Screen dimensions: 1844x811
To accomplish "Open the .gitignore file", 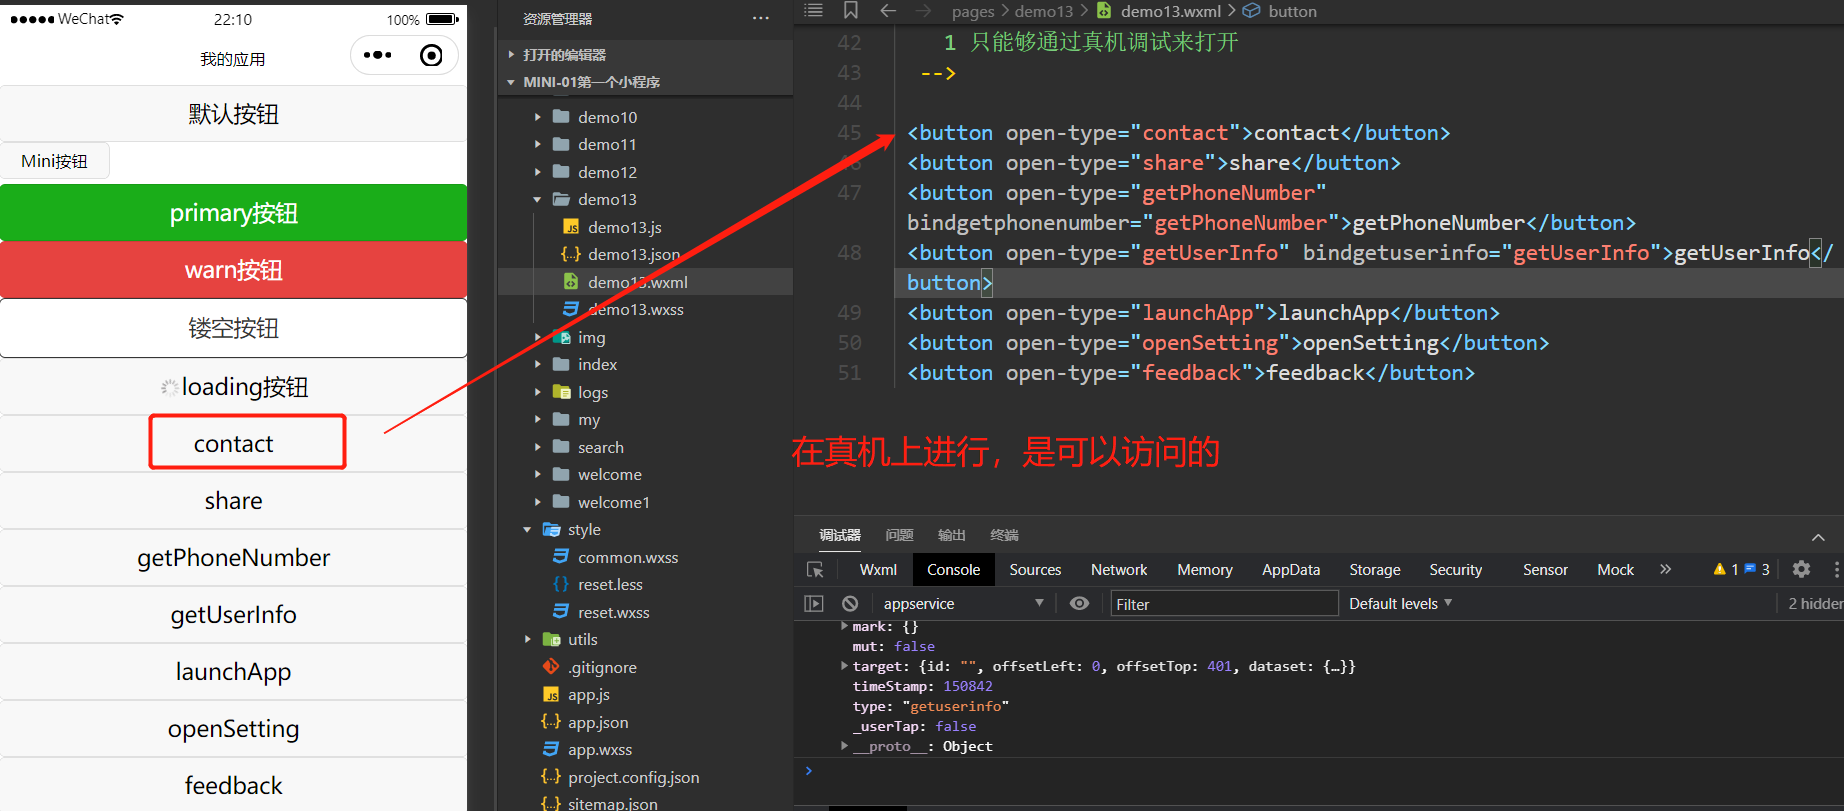I will coord(602,667).
